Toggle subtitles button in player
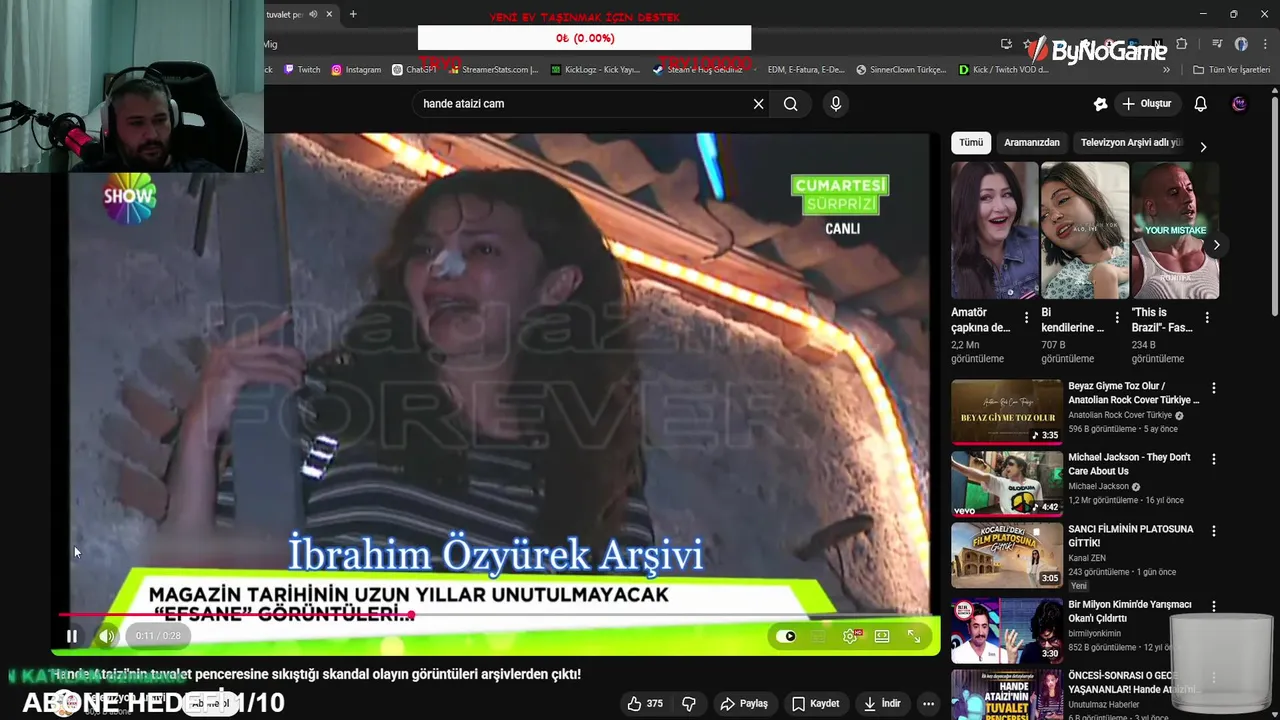The image size is (1280, 720). point(819,636)
